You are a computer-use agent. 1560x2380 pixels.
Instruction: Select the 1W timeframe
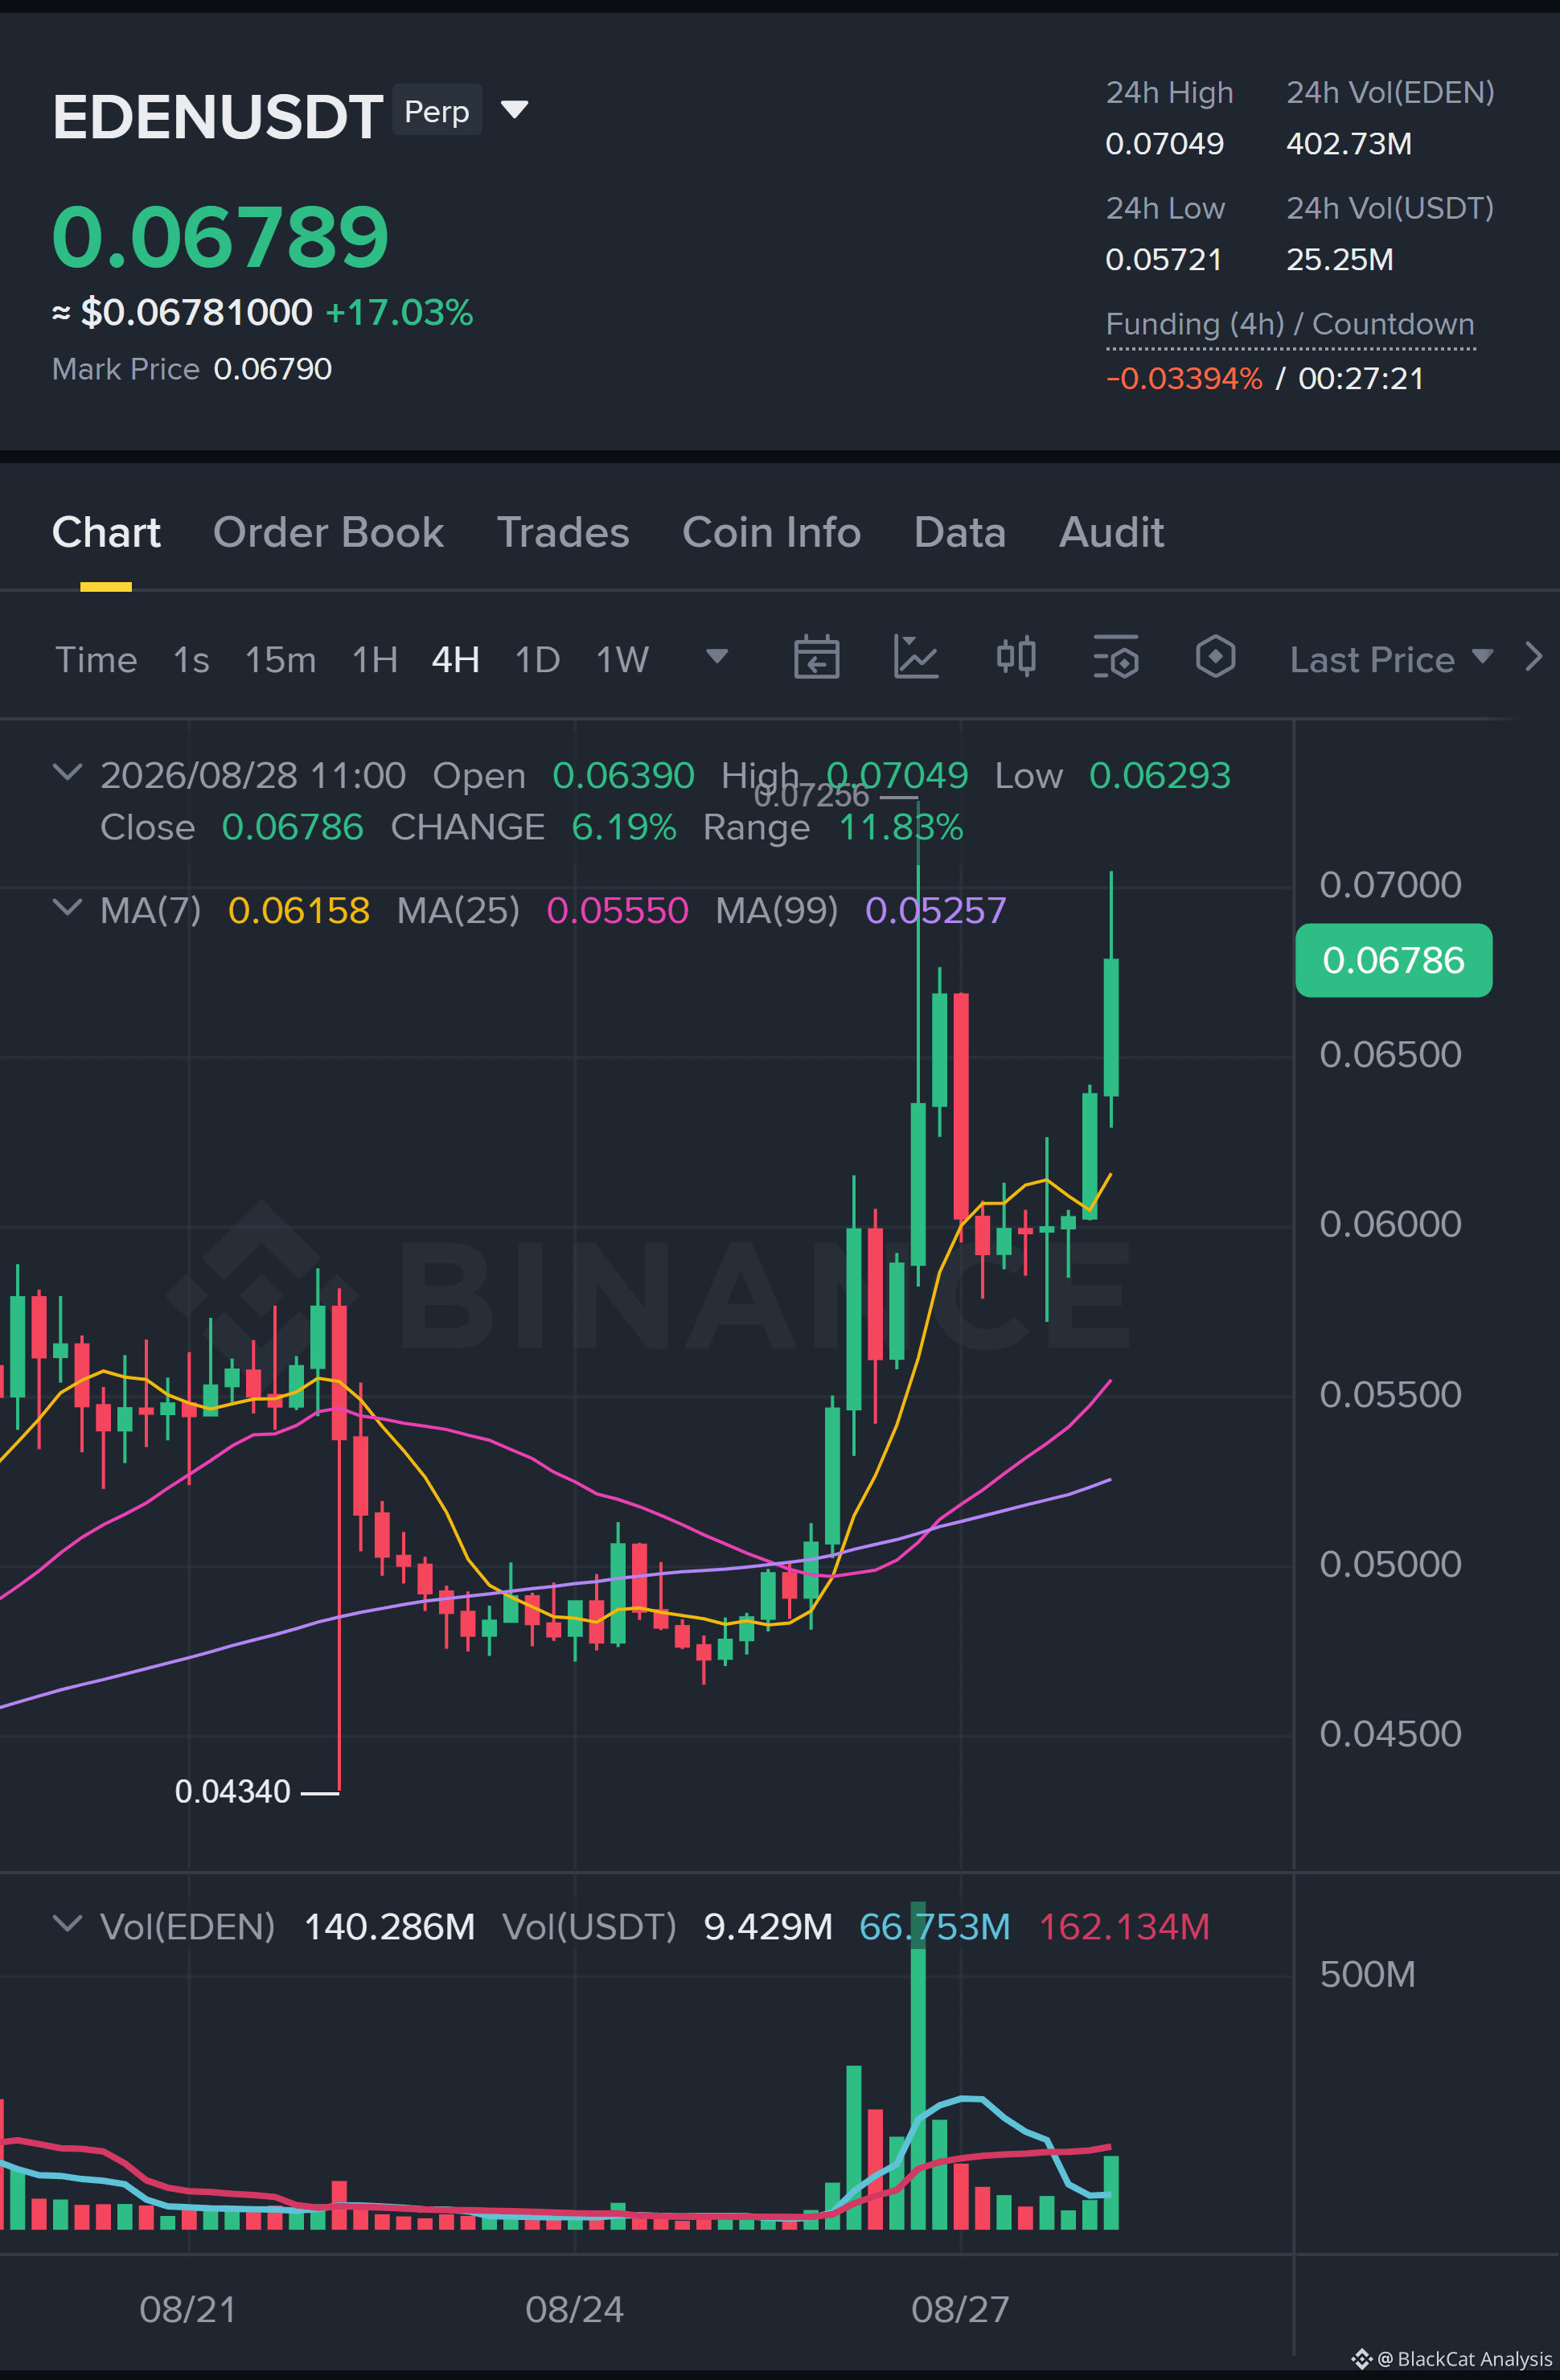[622, 660]
